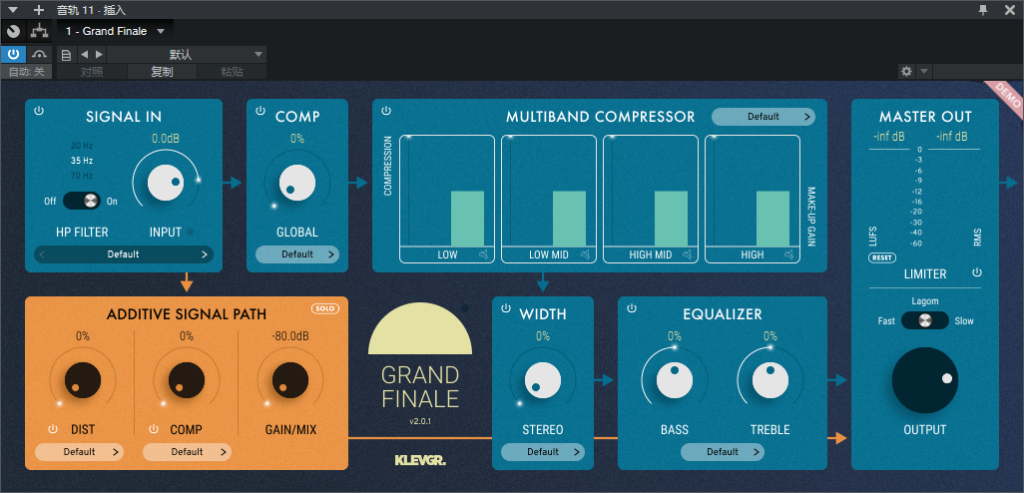
Task: Go to the next preset arrow
Action: coord(99,54)
